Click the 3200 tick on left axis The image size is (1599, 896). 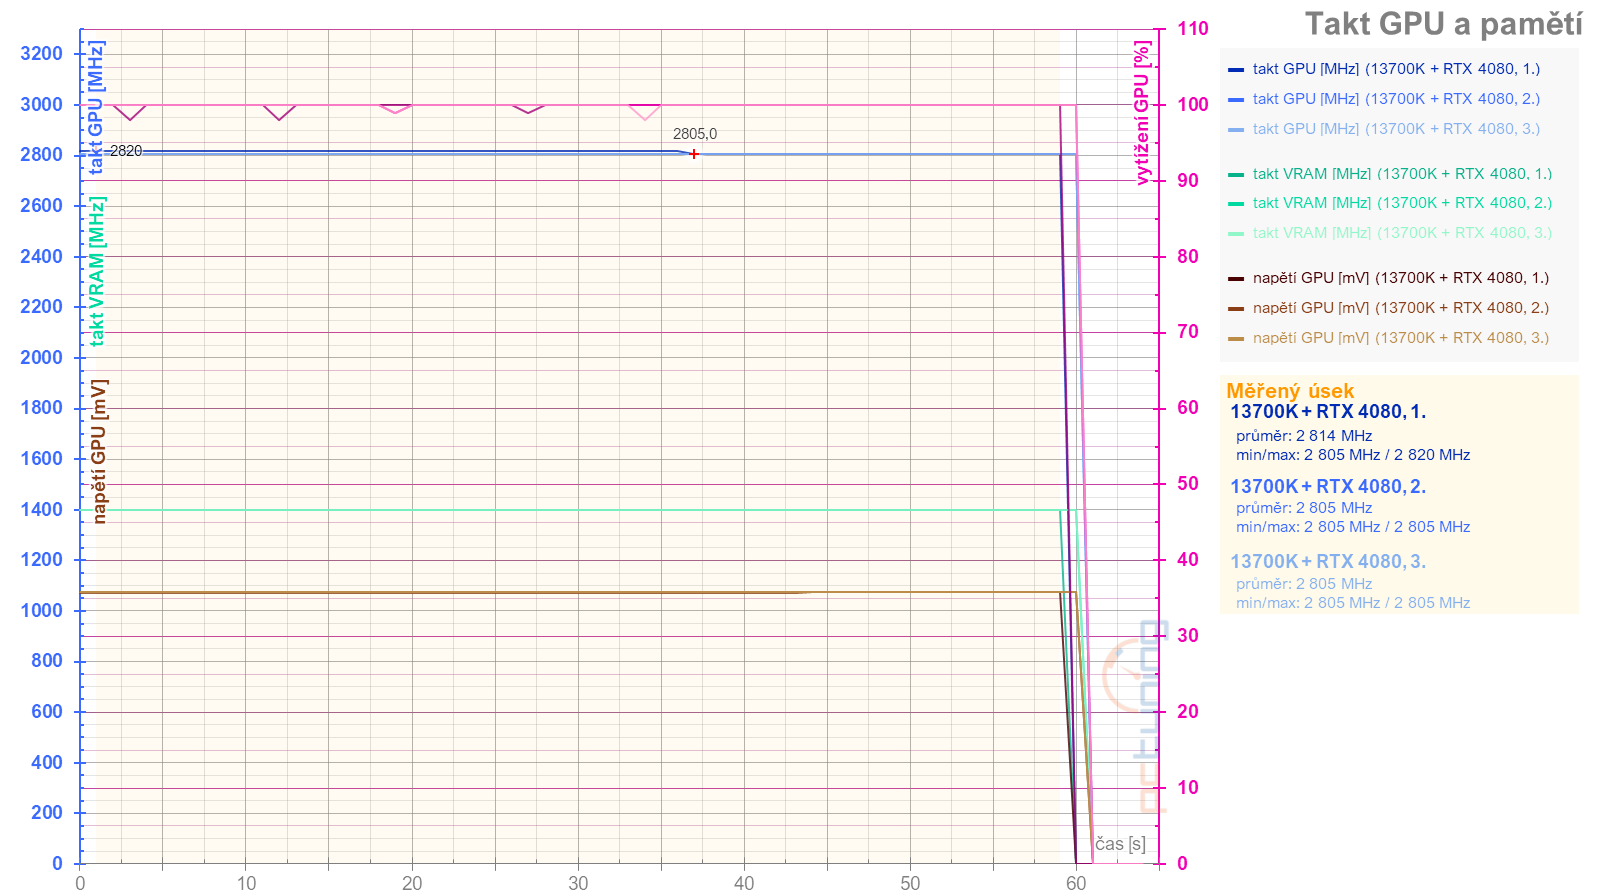pyautogui.click(x=42, y=54)
